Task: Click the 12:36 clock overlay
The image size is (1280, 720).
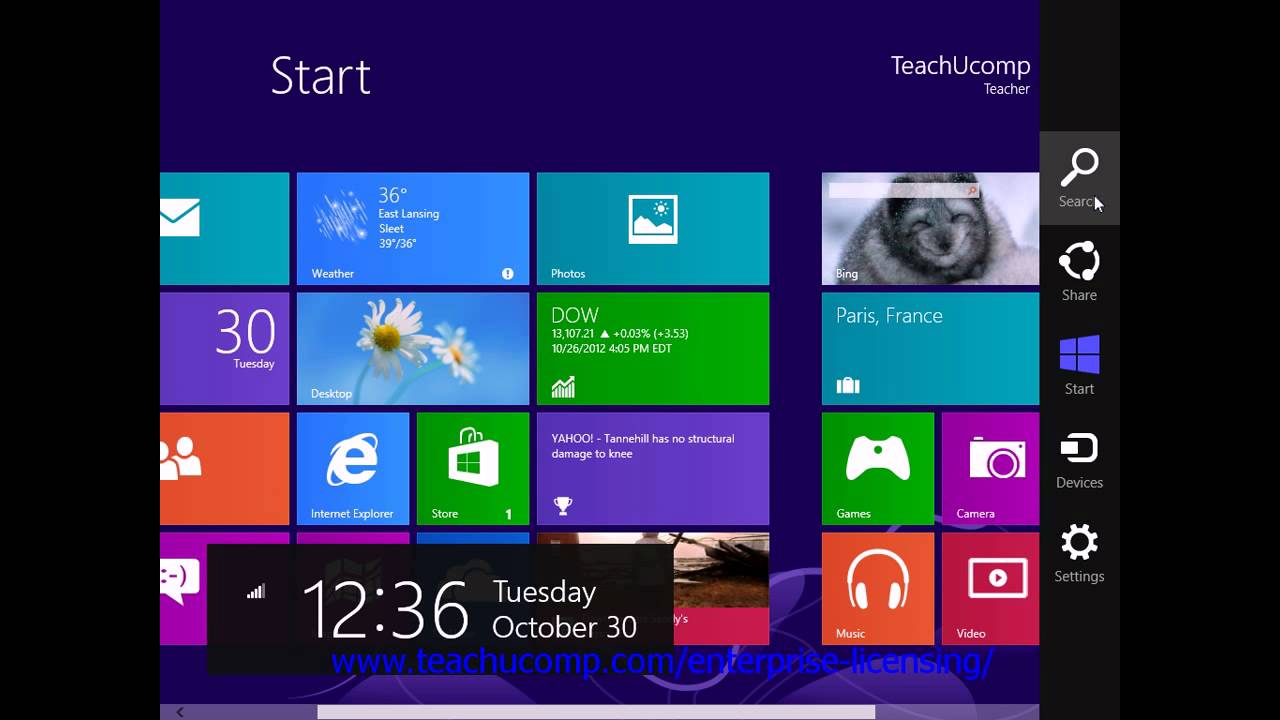Action: tap(385, 609)
